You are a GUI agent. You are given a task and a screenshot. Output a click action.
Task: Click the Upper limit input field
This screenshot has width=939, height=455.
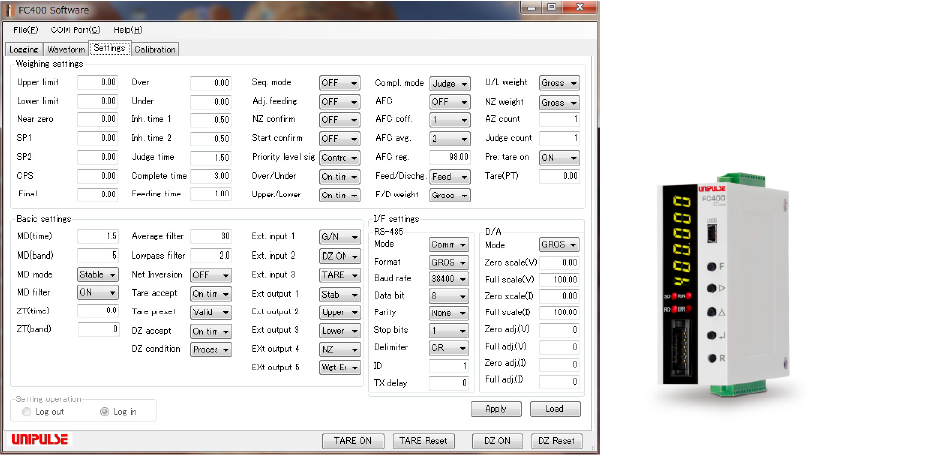[x=98, y=83]
